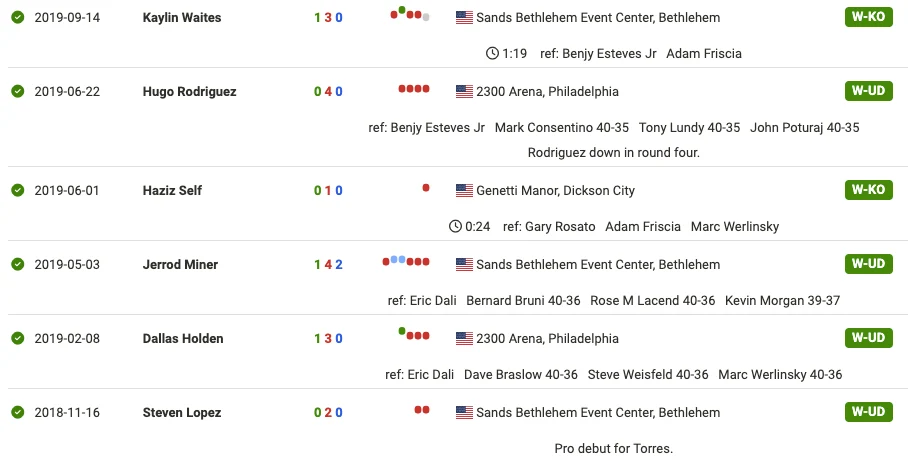Click last-fights dots for Jerrod Miner
908x461 pixels.
click(x=406, y=261)
